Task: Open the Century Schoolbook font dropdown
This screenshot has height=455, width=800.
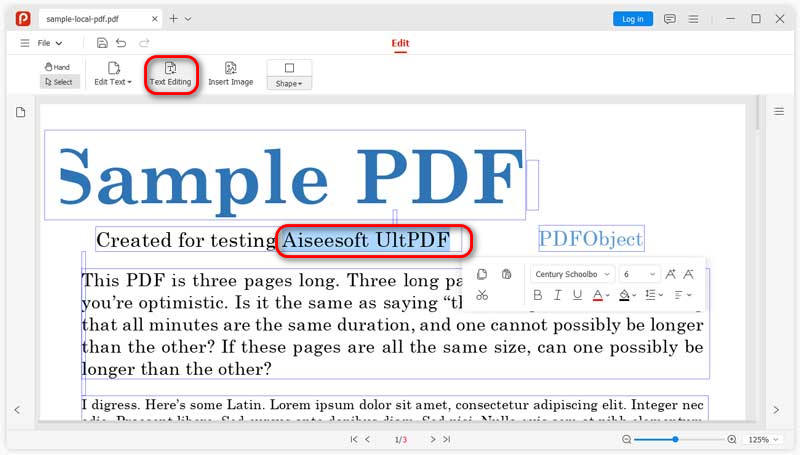Action: [572, 274]
